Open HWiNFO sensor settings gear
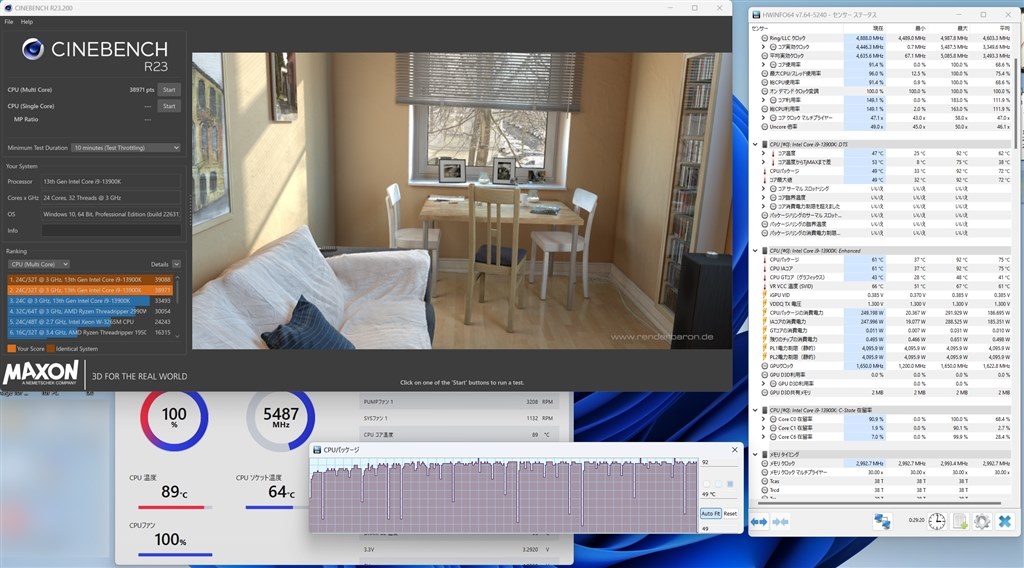Viewport: 1024px width, 568px height. coord(982,521)
